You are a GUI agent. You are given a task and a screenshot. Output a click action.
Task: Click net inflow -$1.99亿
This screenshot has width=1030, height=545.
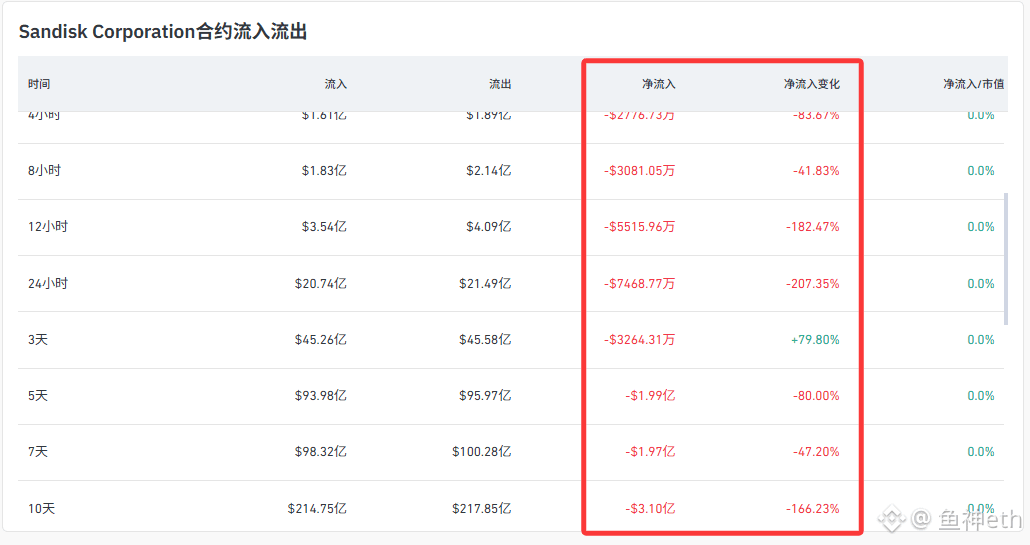[x=650, y=396]
